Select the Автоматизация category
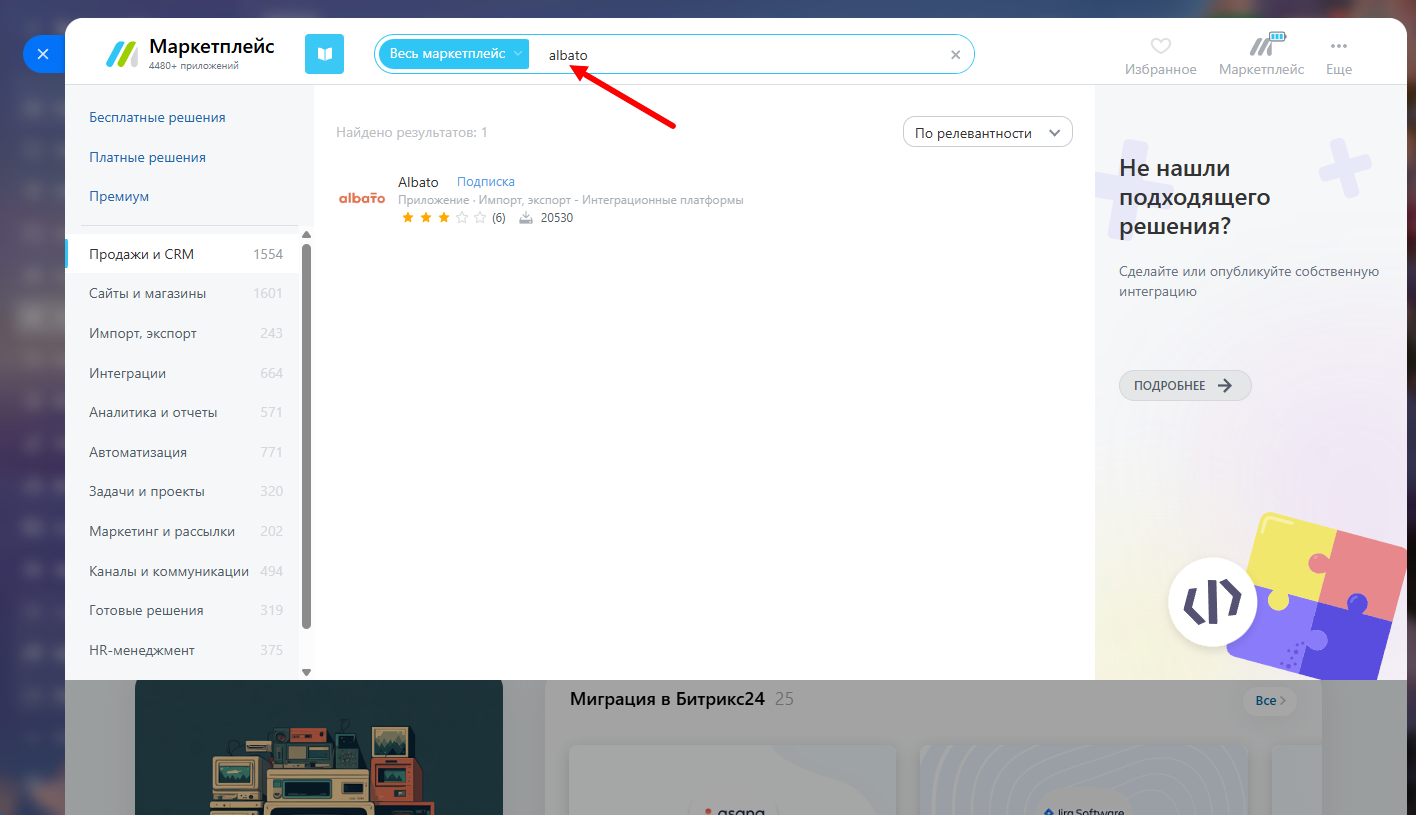The image size is (1416, 815). (x=138, y=452)
